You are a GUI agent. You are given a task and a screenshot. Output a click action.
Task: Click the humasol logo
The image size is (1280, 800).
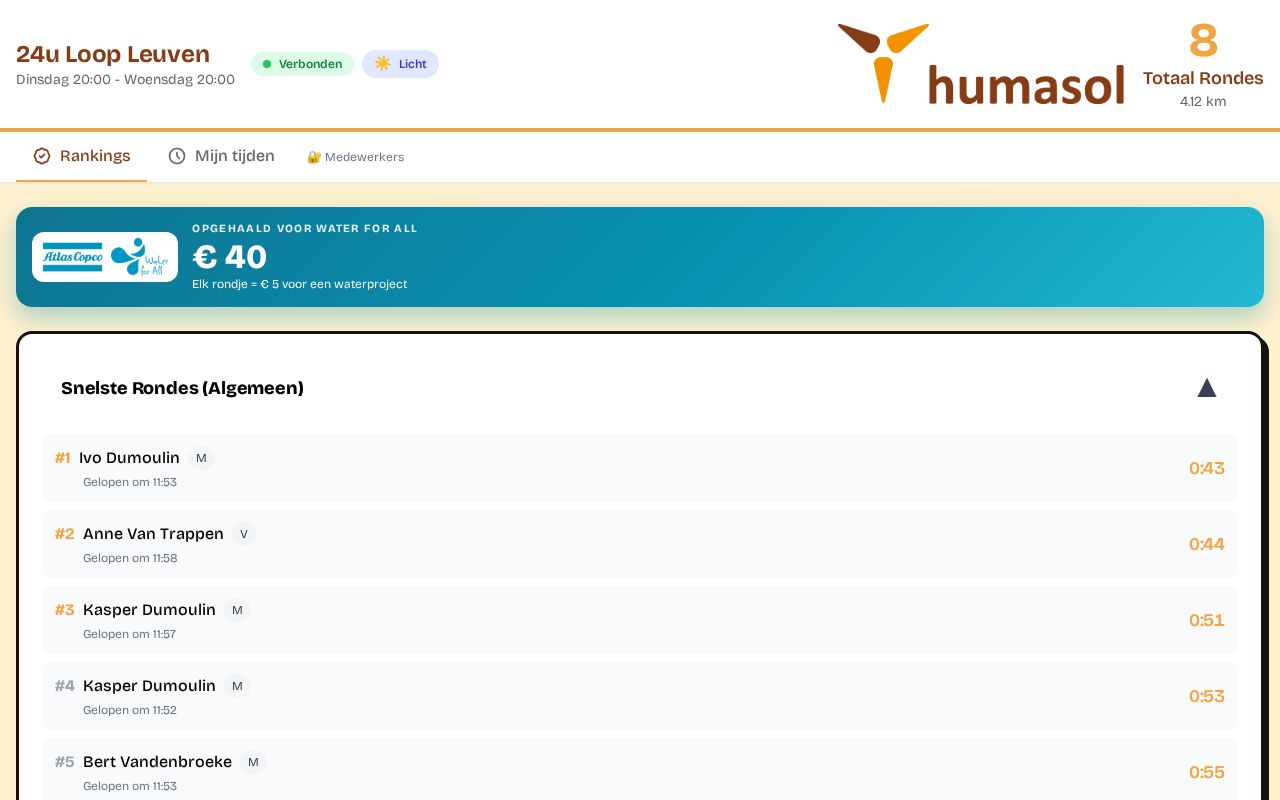pyautogui.click(x=981, y=64)
